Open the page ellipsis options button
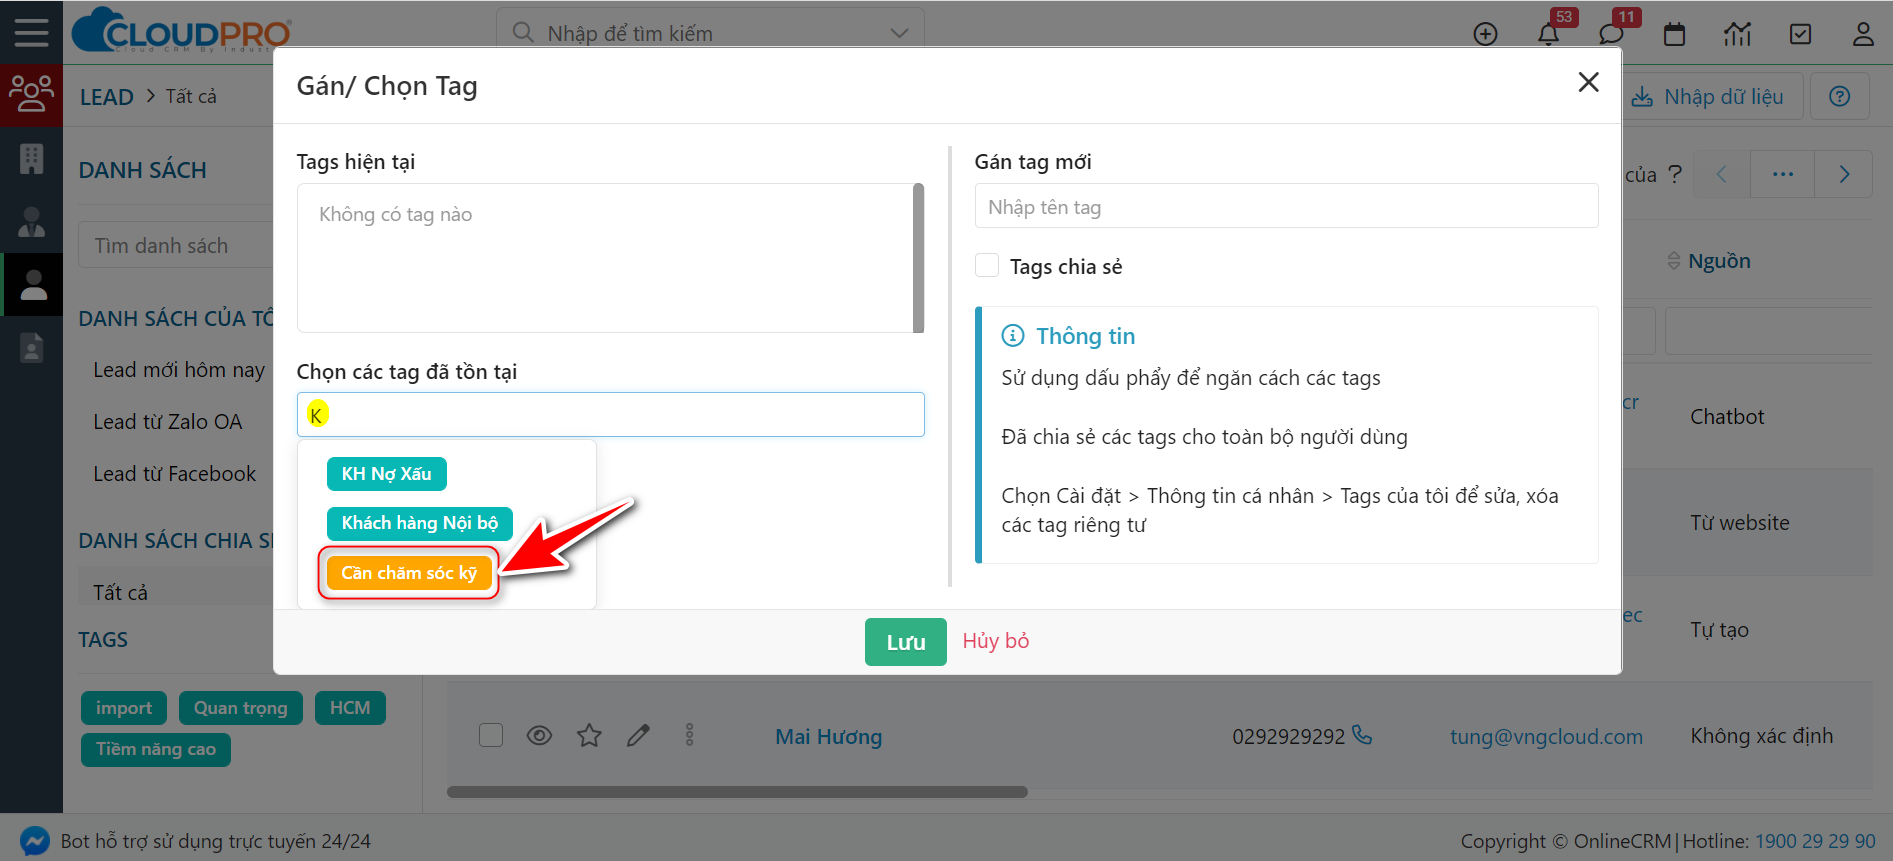The height and width of the screenshot is (861, 1893). point(1783,174)
